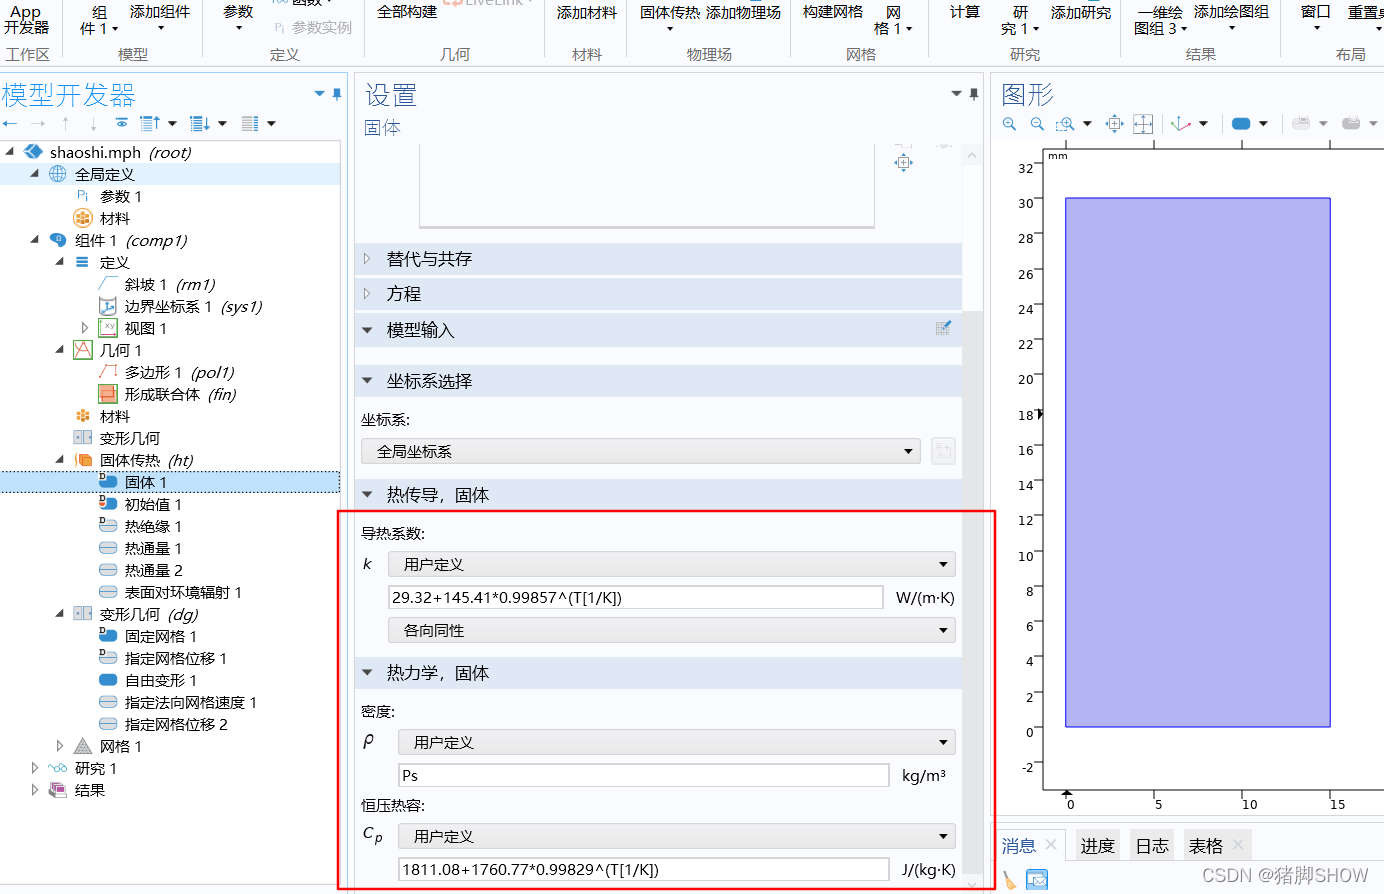Open the 恒压热容 Cp 用户定义 dropdown
This screenshot has height=894, width=1384.
(x=677, y=836)
